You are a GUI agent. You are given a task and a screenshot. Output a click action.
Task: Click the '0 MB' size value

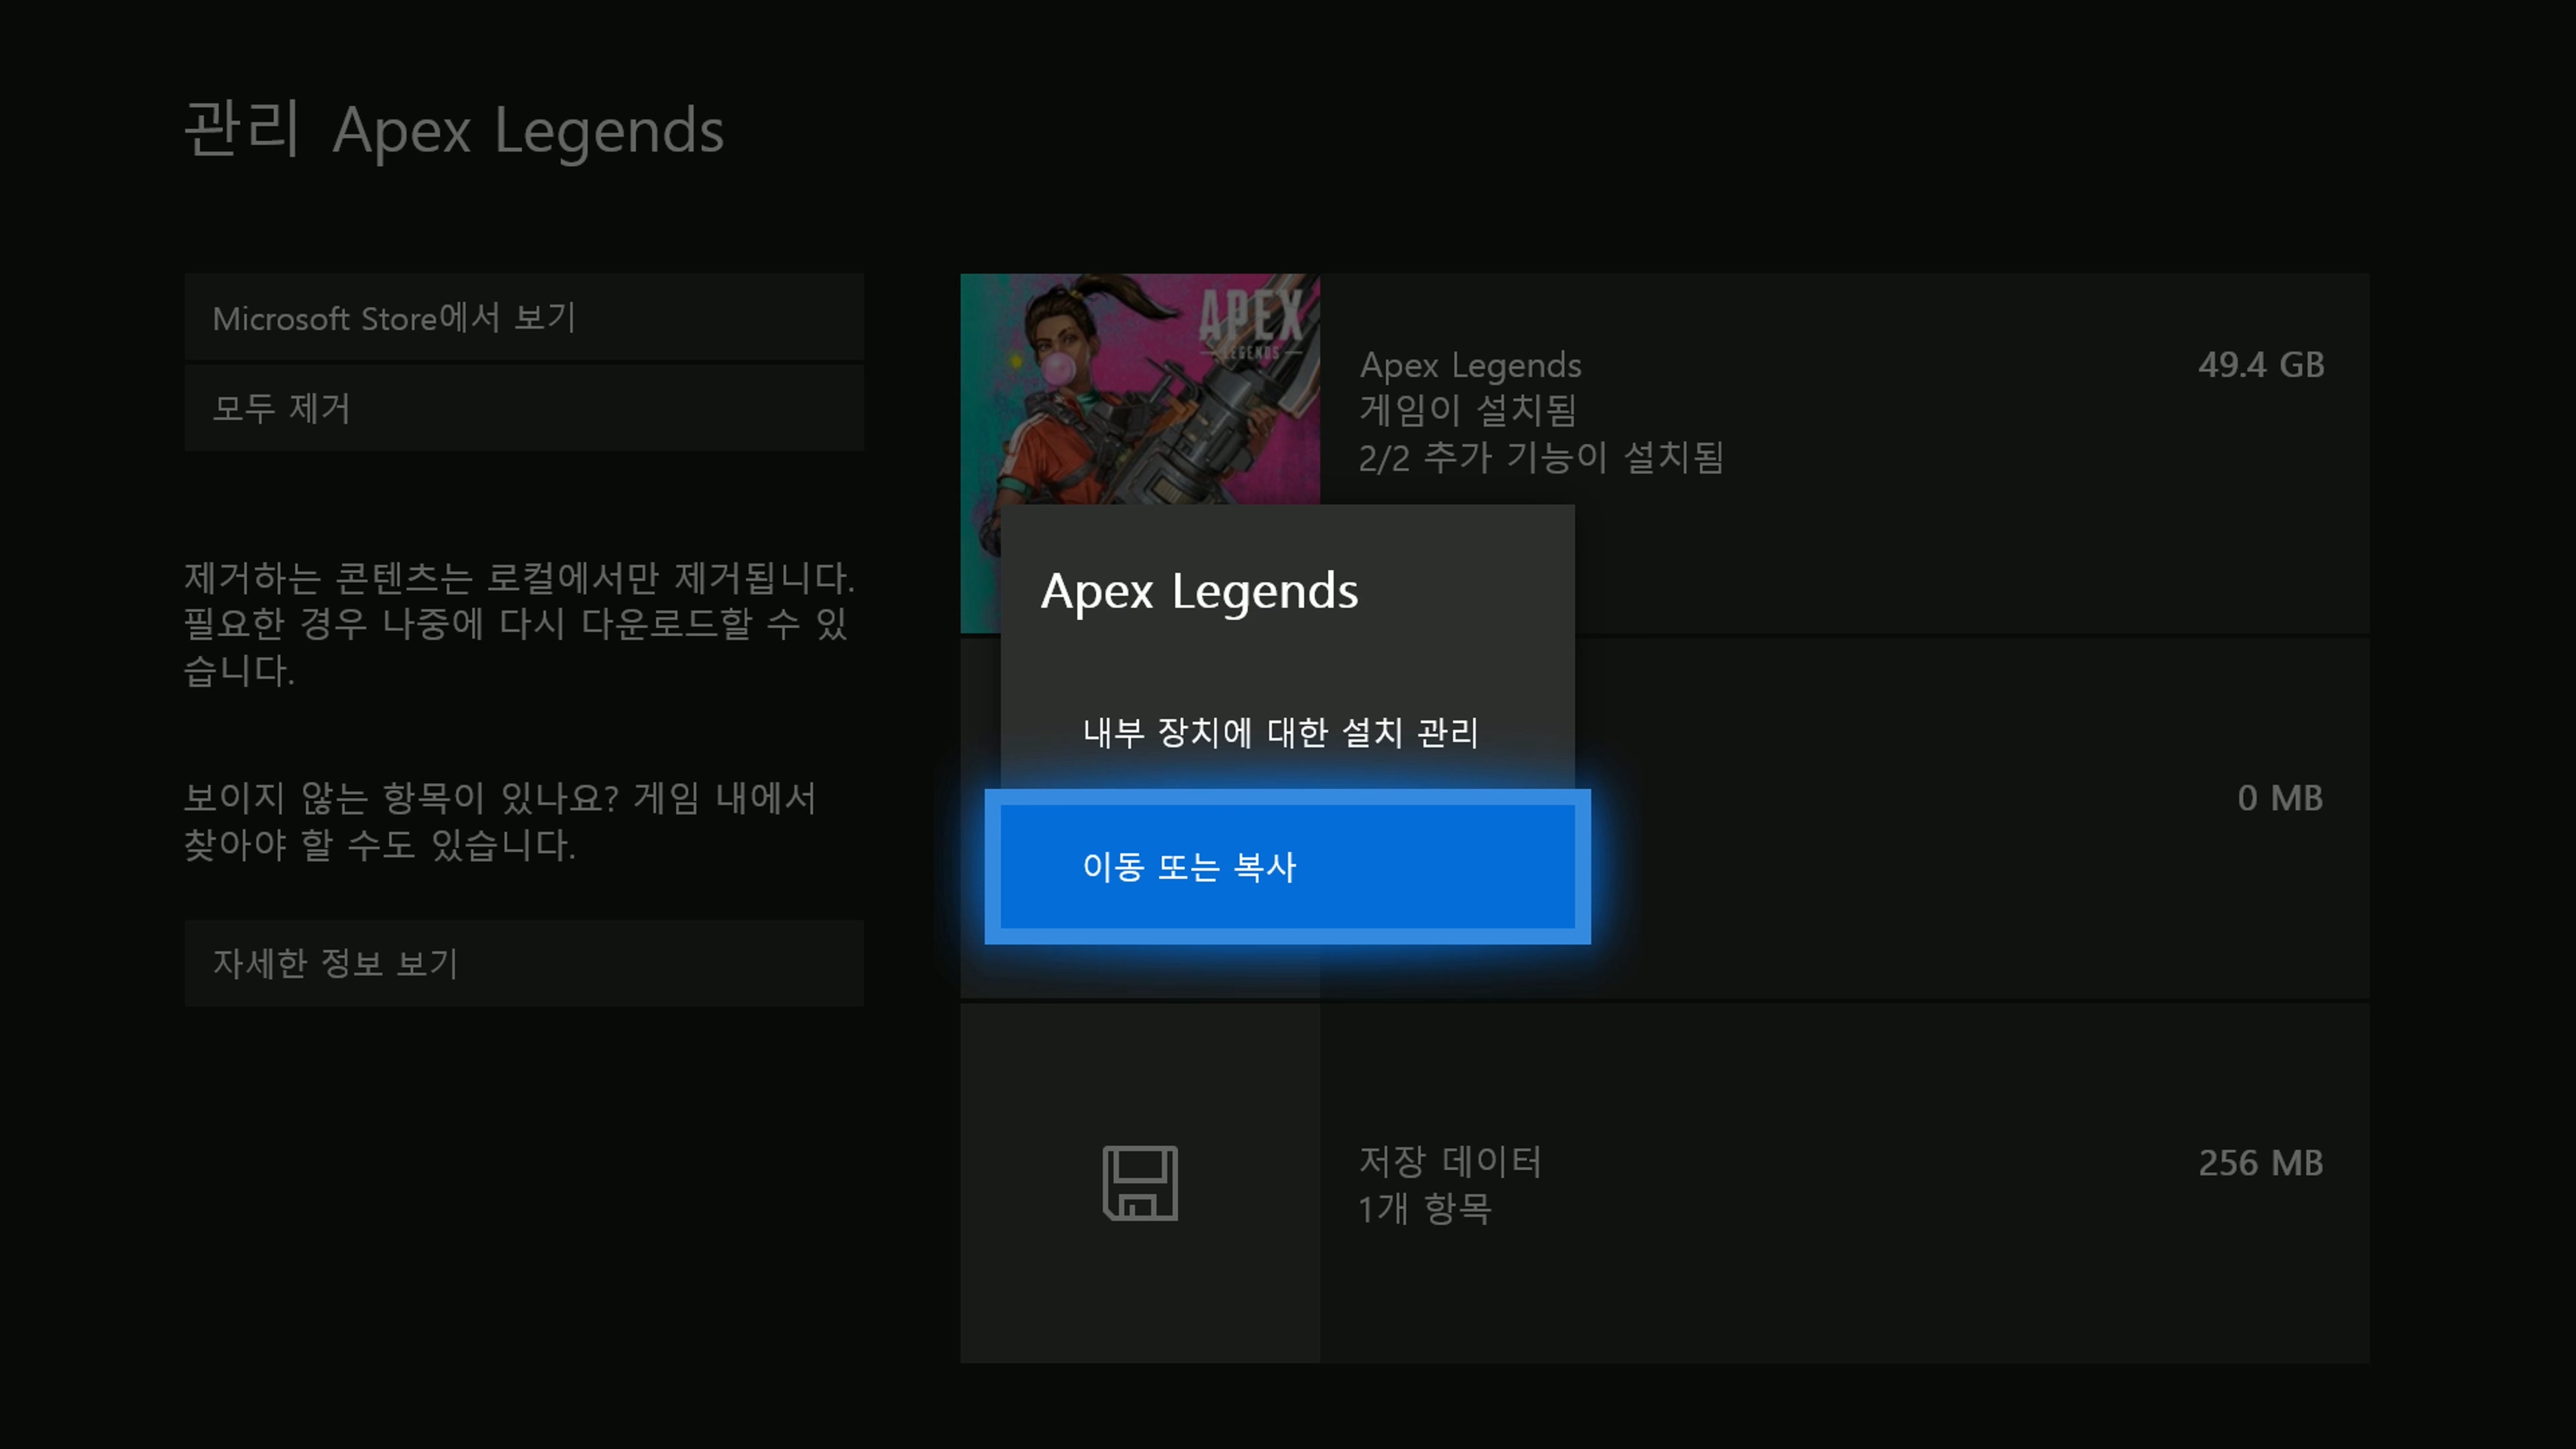point(2280,798)
